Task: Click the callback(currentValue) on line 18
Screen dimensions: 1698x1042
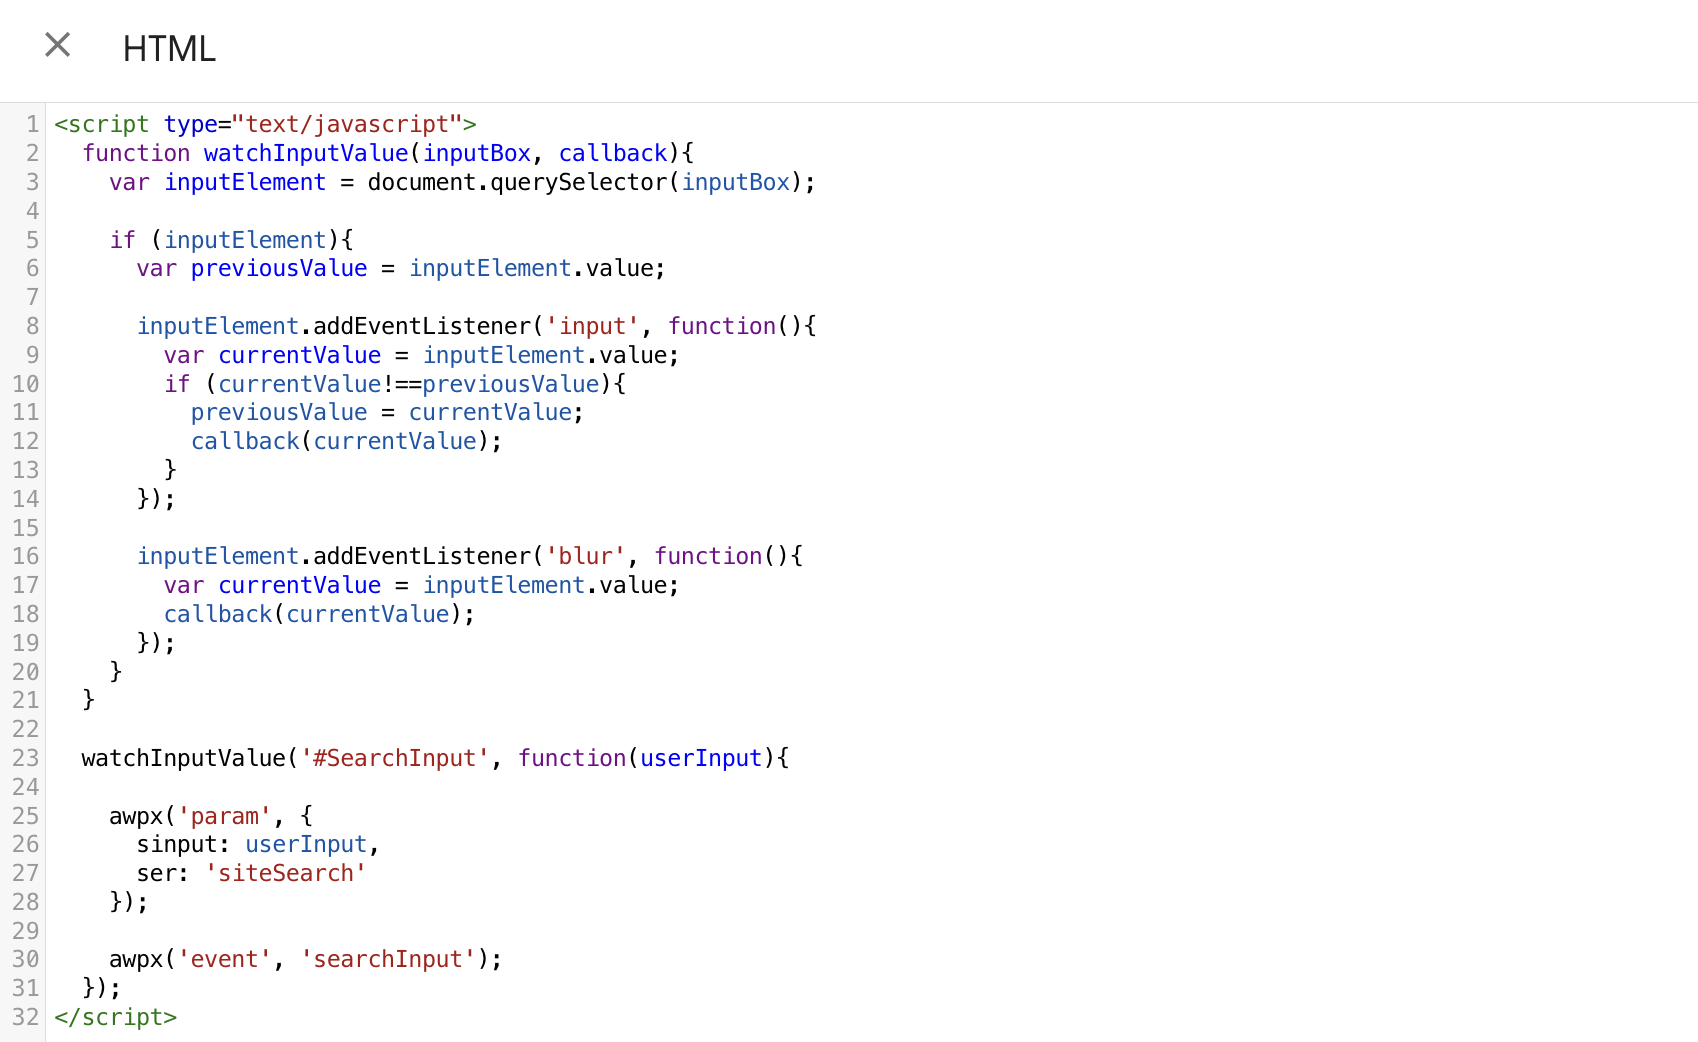Action: (319, 614)
